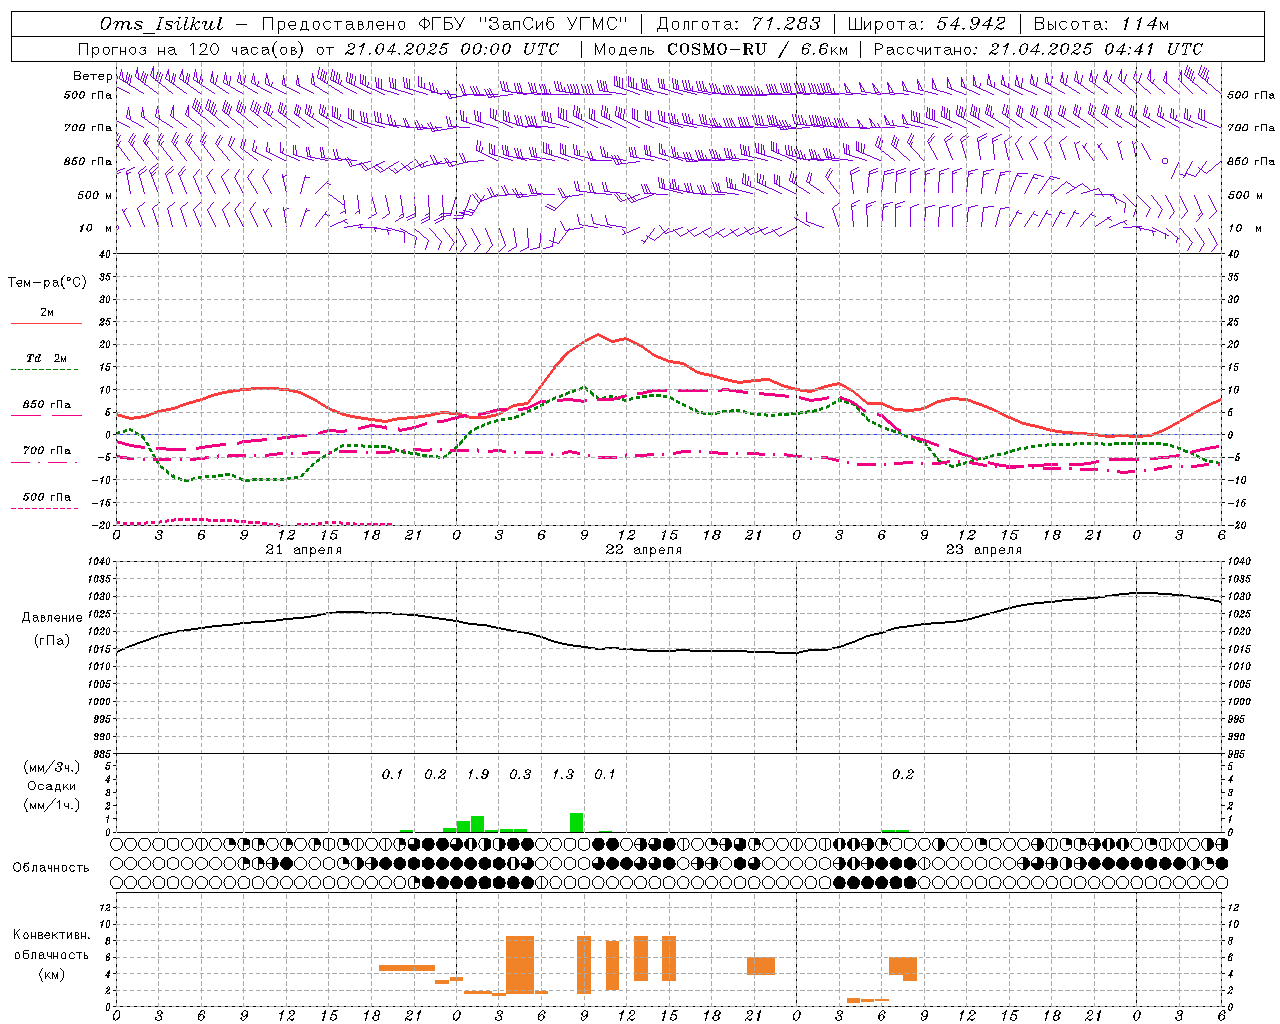Click the (гПа) pressure unit label
Image resolution: width=1280 pixels, height=1024 pixels.
coord(52,641)
